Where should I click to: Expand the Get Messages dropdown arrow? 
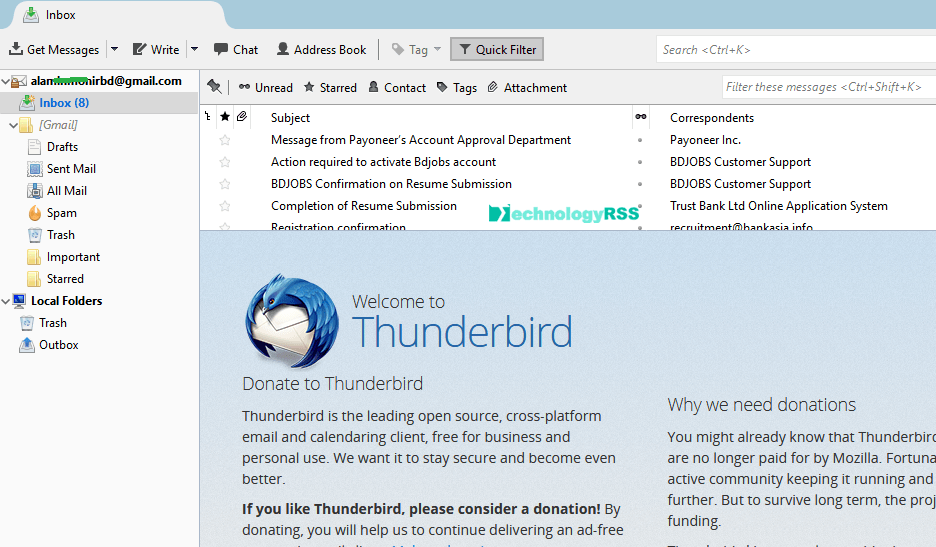click(114, 49)
